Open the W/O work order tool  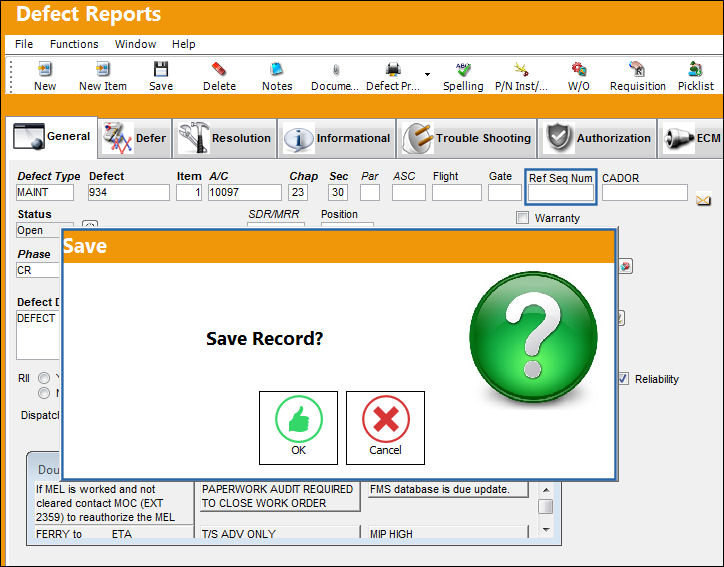click(579, 76)
